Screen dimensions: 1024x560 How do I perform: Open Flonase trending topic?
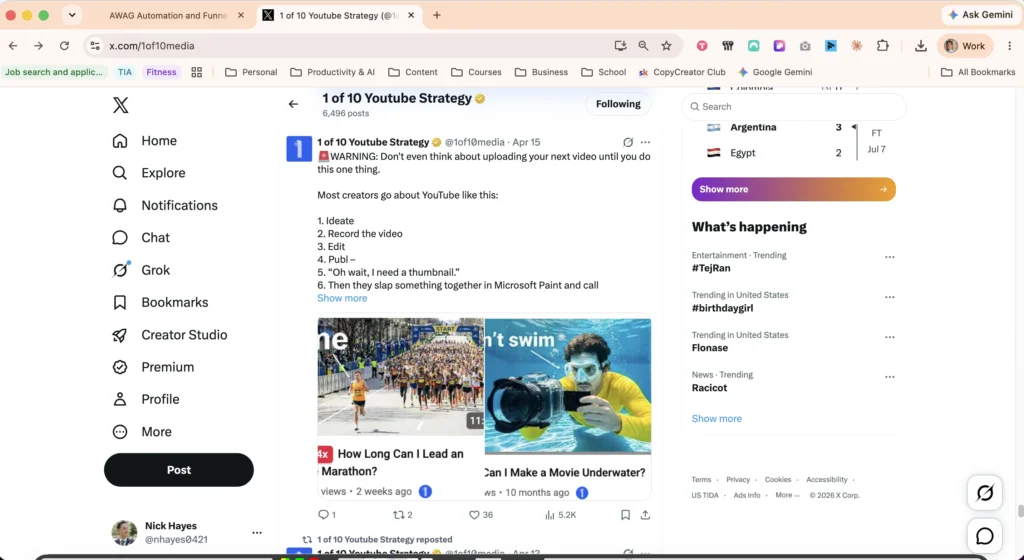click(x=710, y=348)
